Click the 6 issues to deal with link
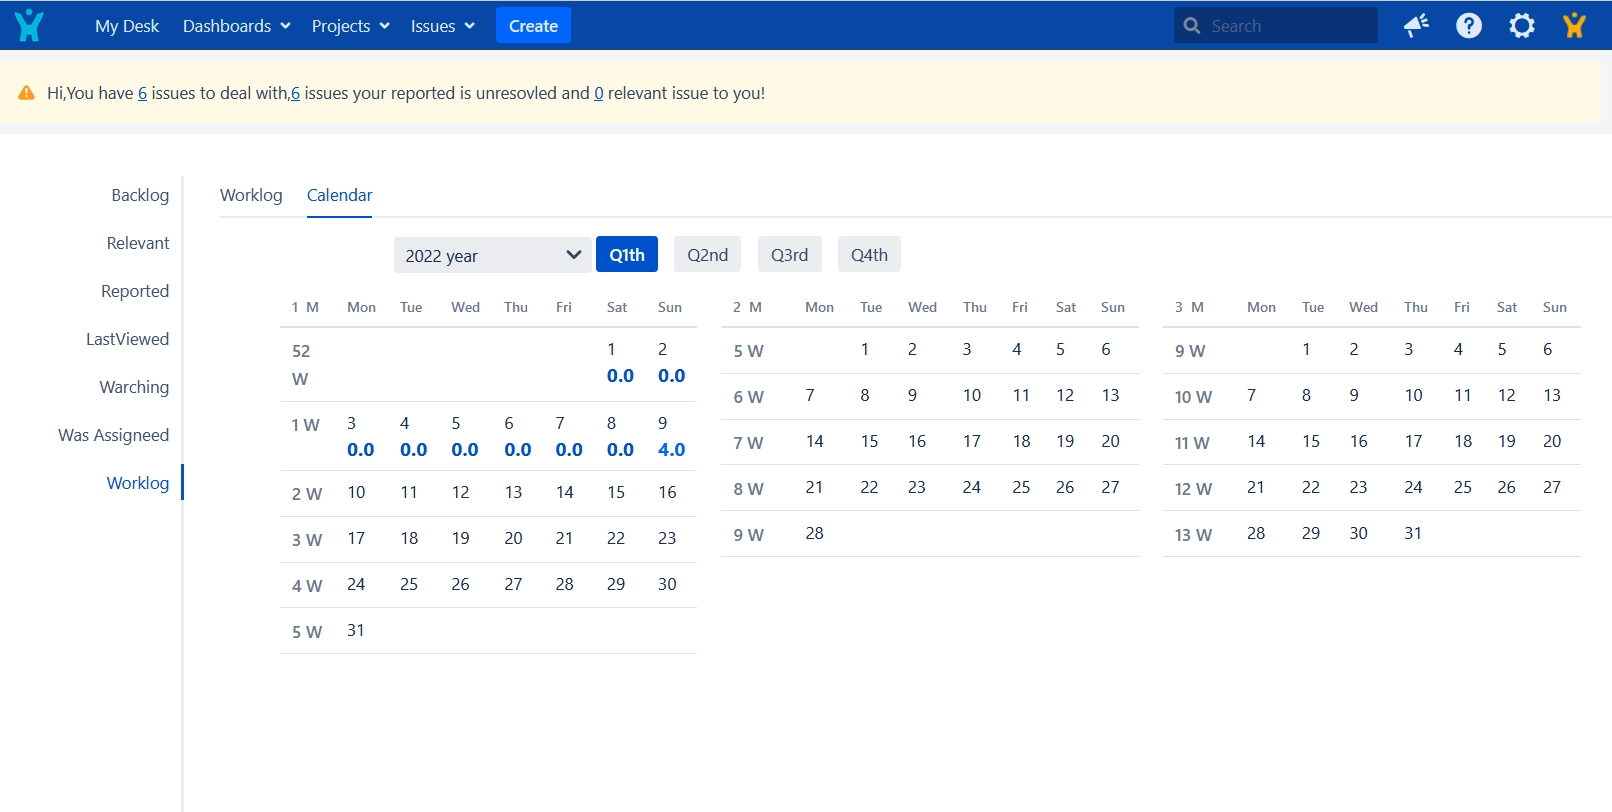Screen dimensions: 1612x812 [142, 93]
